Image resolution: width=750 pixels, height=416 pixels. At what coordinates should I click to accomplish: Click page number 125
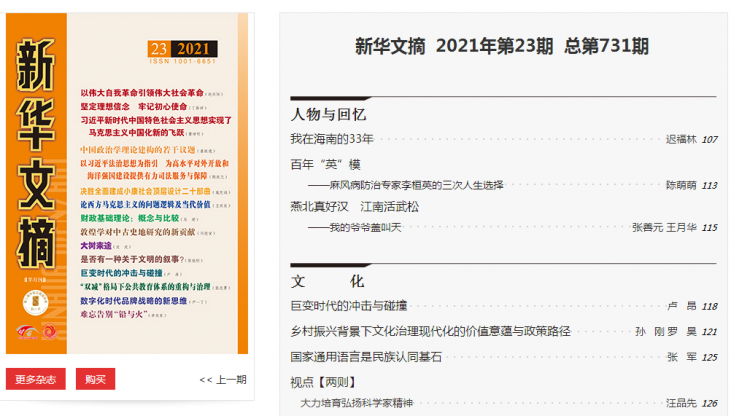point(709,358)
